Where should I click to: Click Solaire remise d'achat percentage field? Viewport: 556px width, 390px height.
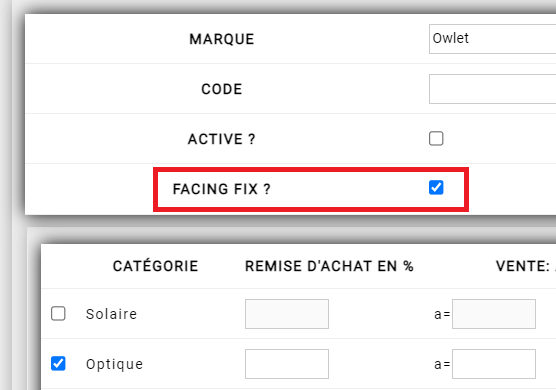pos(287,314)
